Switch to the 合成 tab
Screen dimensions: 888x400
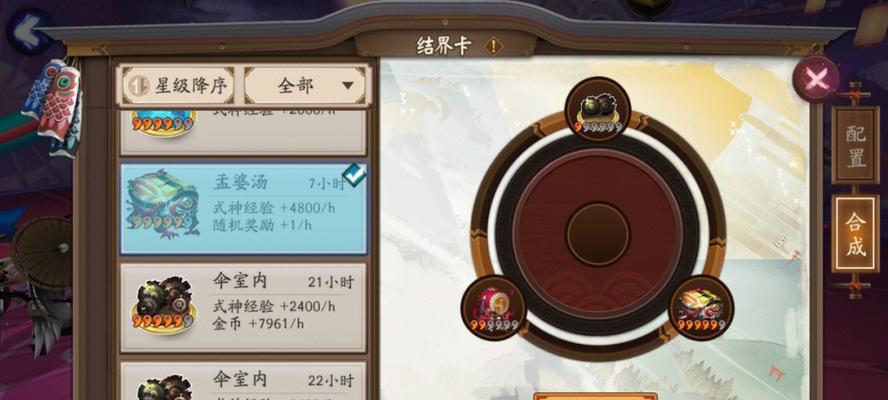point(855,233)
